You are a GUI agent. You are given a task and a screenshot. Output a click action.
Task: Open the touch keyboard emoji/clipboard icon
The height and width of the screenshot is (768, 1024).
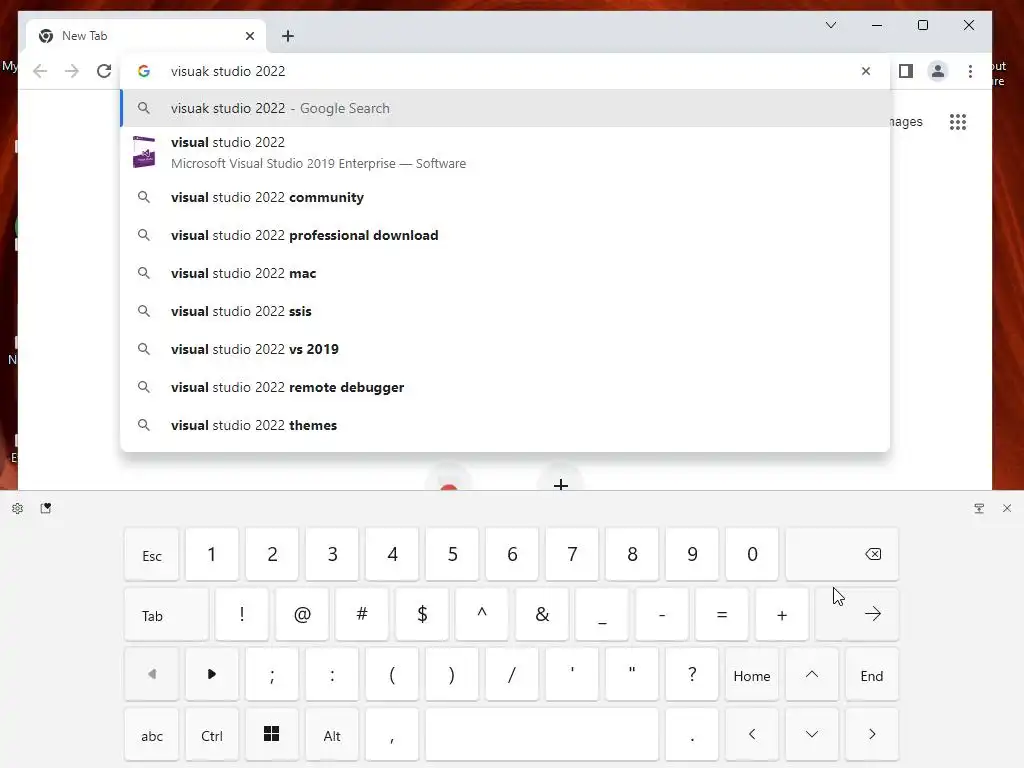46,508
